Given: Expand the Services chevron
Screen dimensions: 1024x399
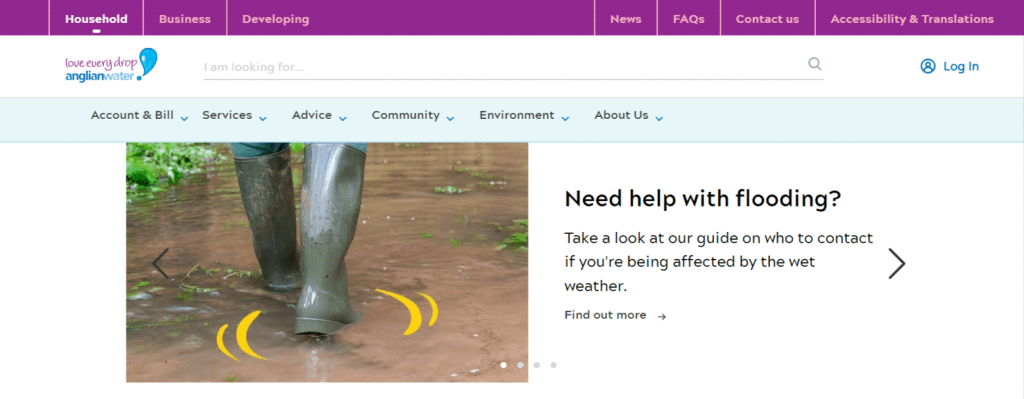Looking at the screenshot, I should point(263,119).
